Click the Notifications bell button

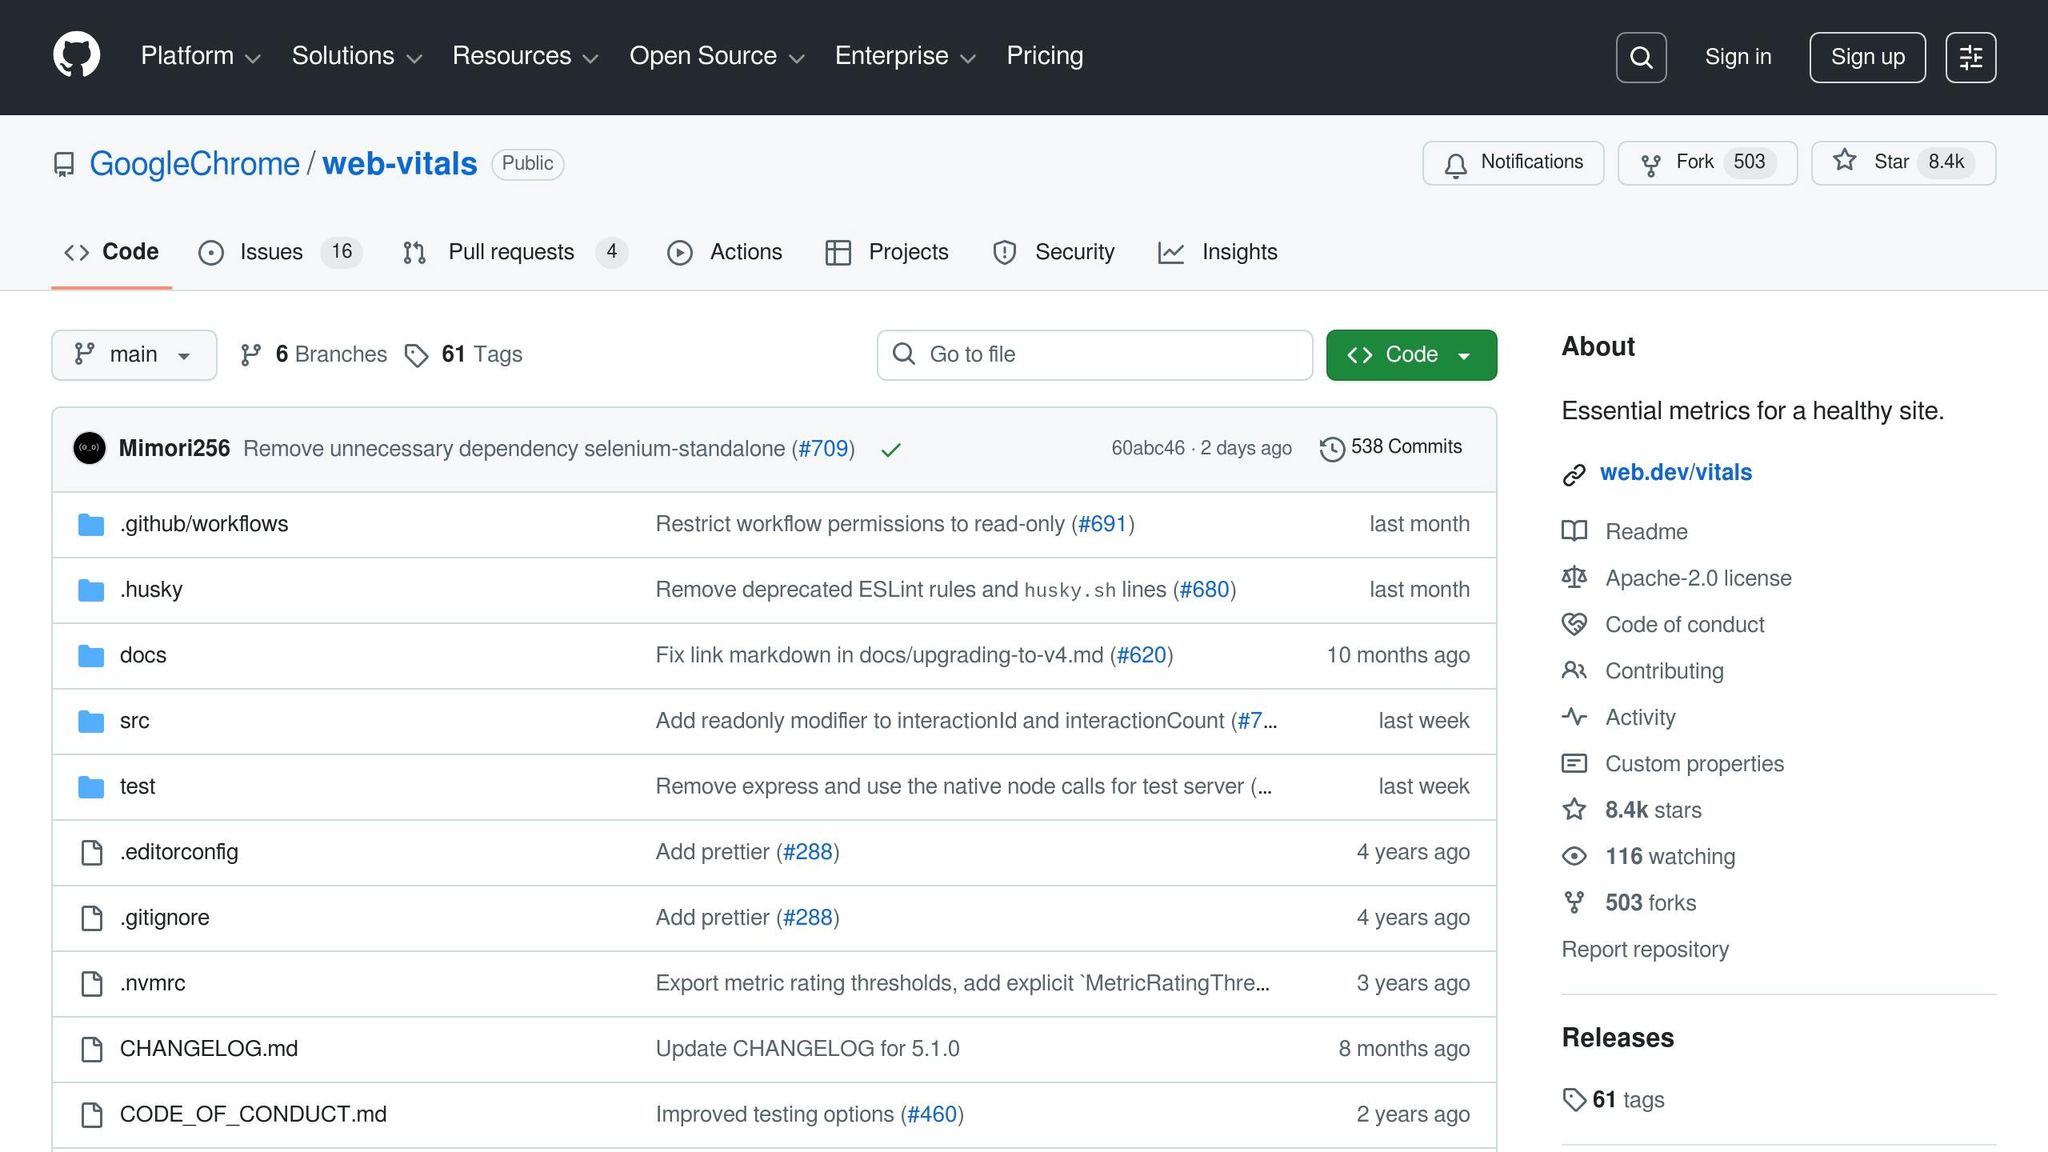click(x=1513, y=163)
